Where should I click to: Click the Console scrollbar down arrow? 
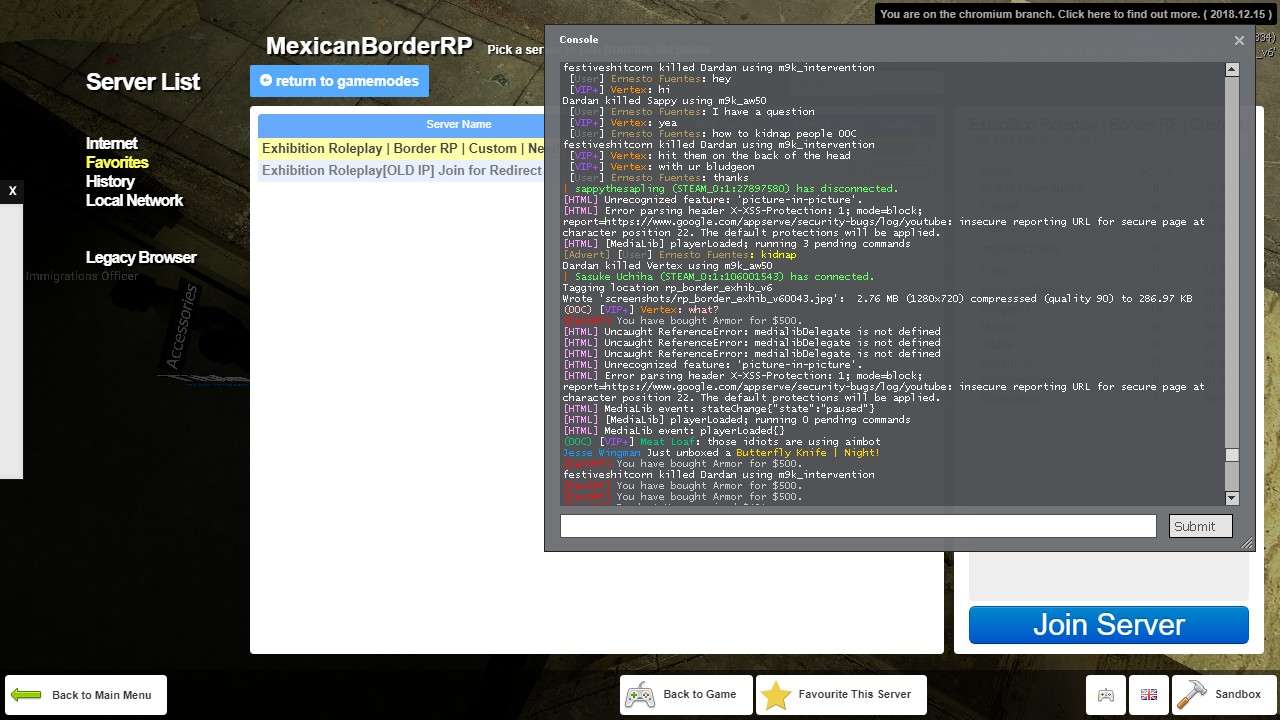[1232, 498]
